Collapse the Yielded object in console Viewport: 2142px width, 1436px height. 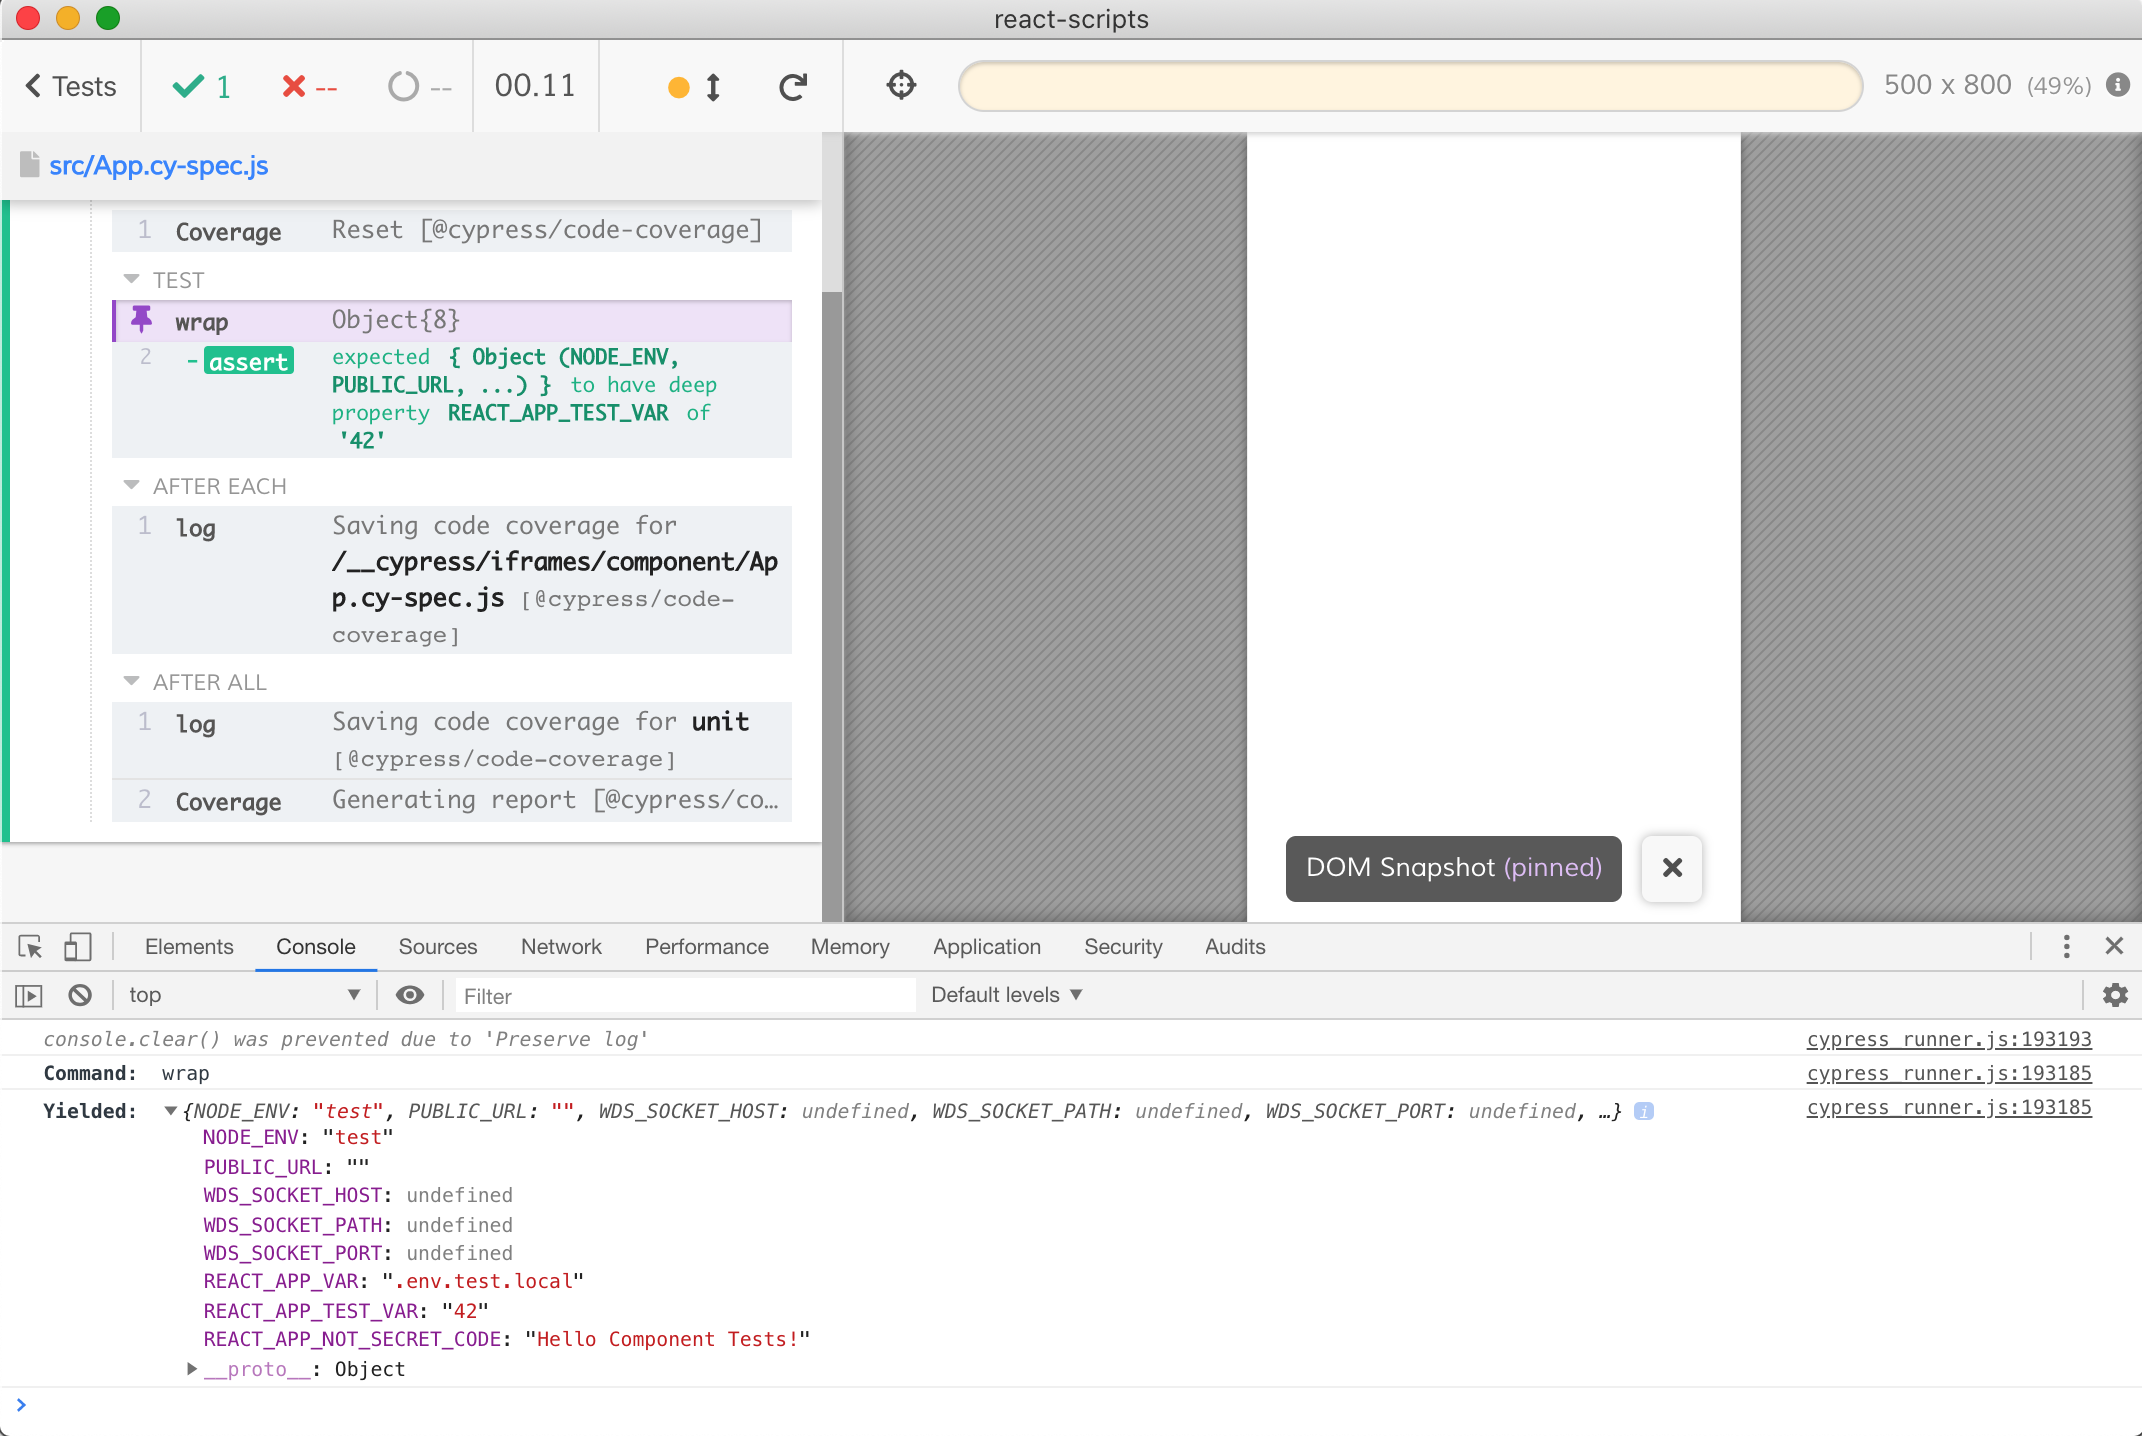tap(171, 1111)
